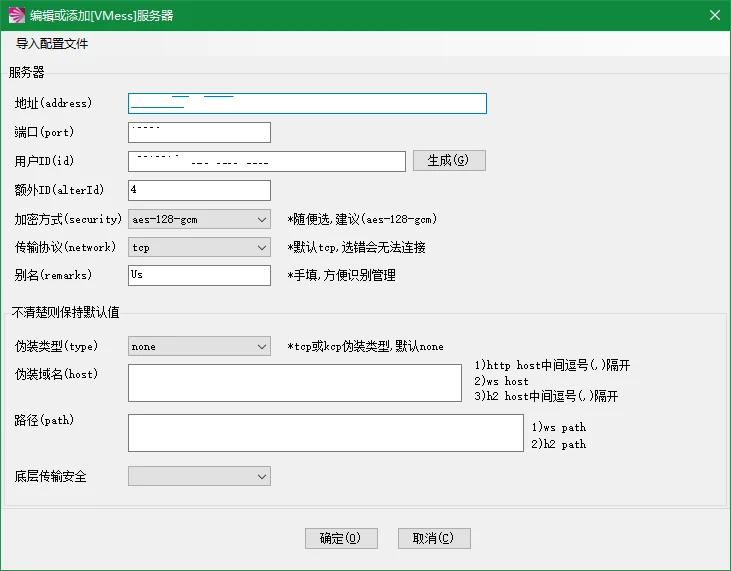Click the 服务器 group label
Image resolution: width=731 pixels, height=571 pixels.
[27, 72]
